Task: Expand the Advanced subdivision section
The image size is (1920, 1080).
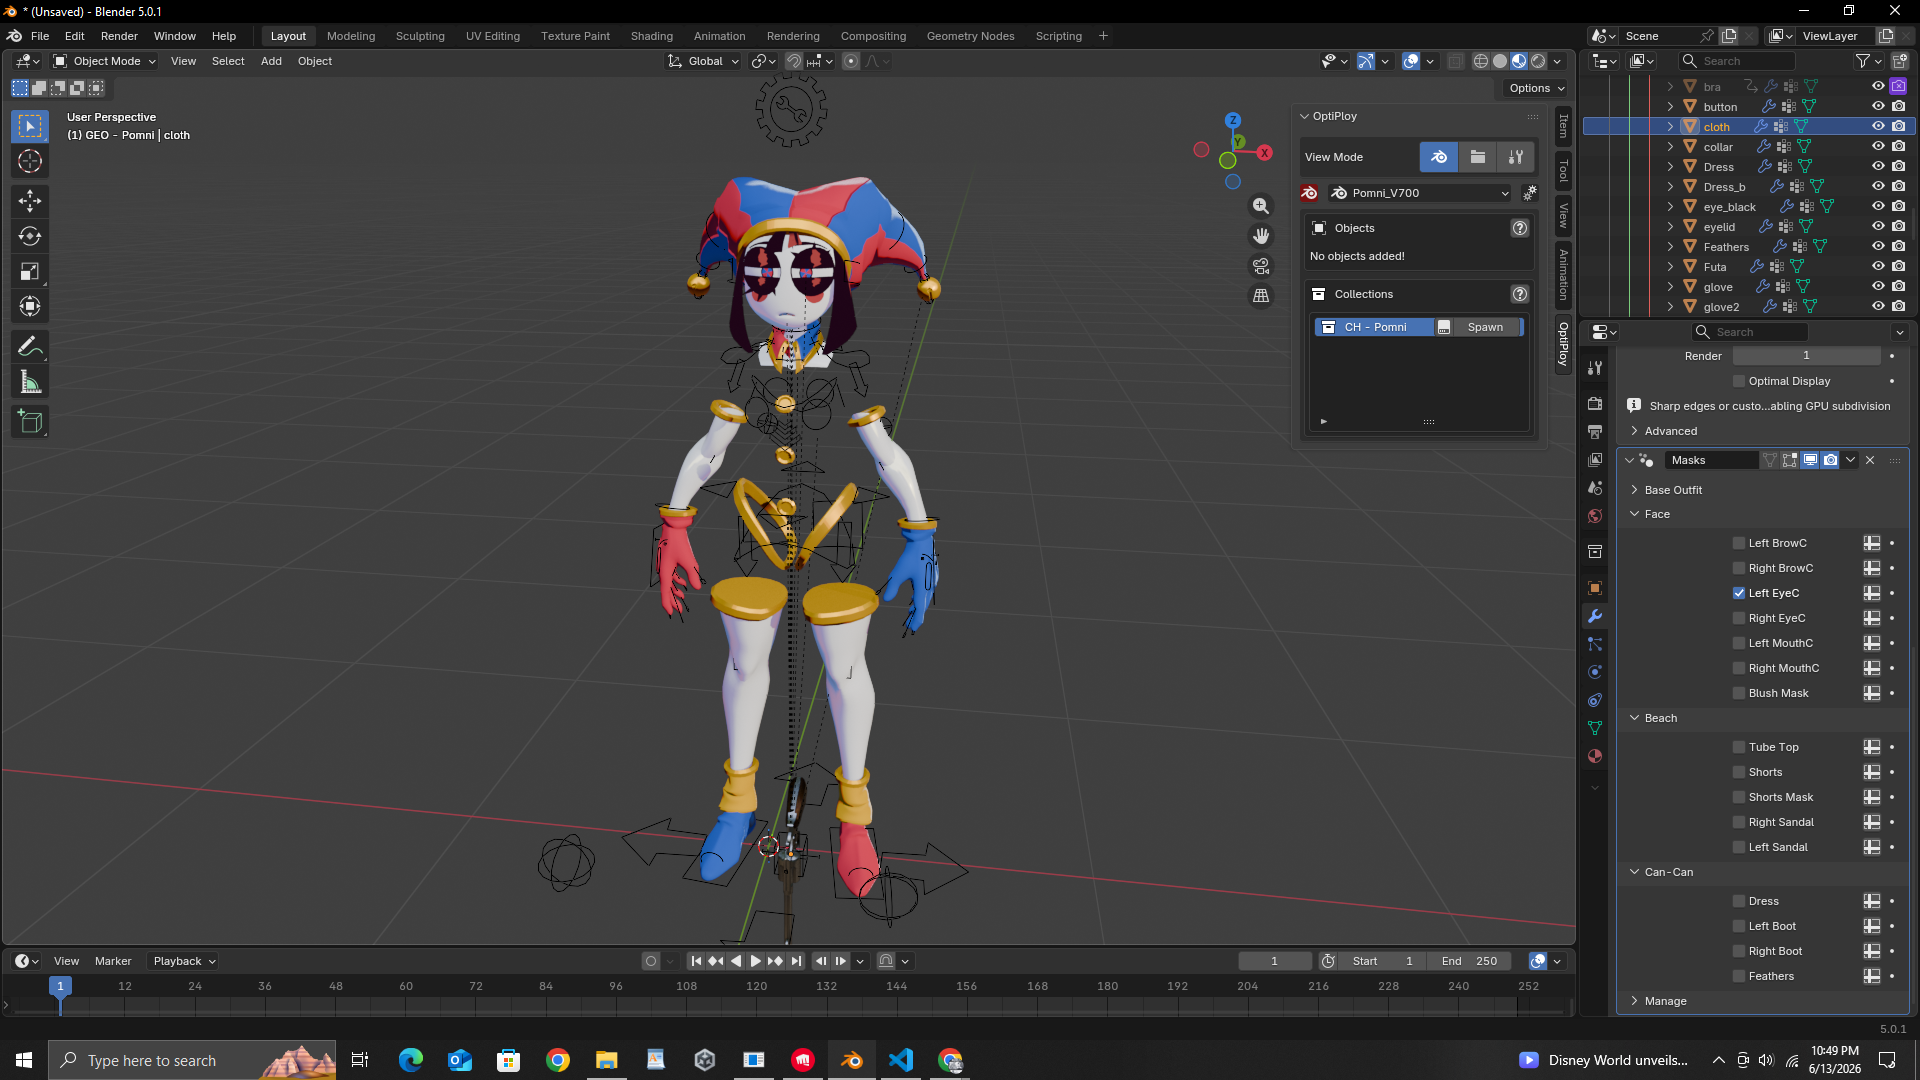Action: (1670, 431)
